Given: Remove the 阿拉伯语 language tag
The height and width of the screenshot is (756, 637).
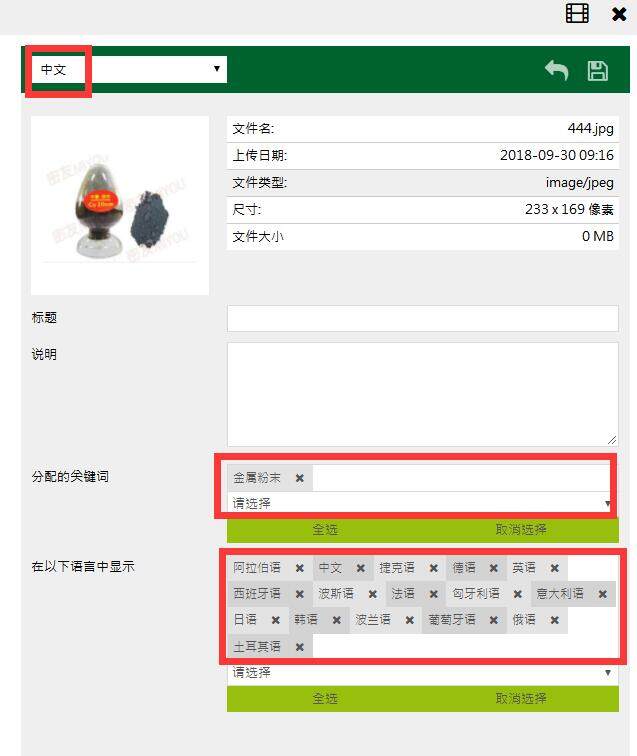Looking at the screenshot, I should 299,568.
